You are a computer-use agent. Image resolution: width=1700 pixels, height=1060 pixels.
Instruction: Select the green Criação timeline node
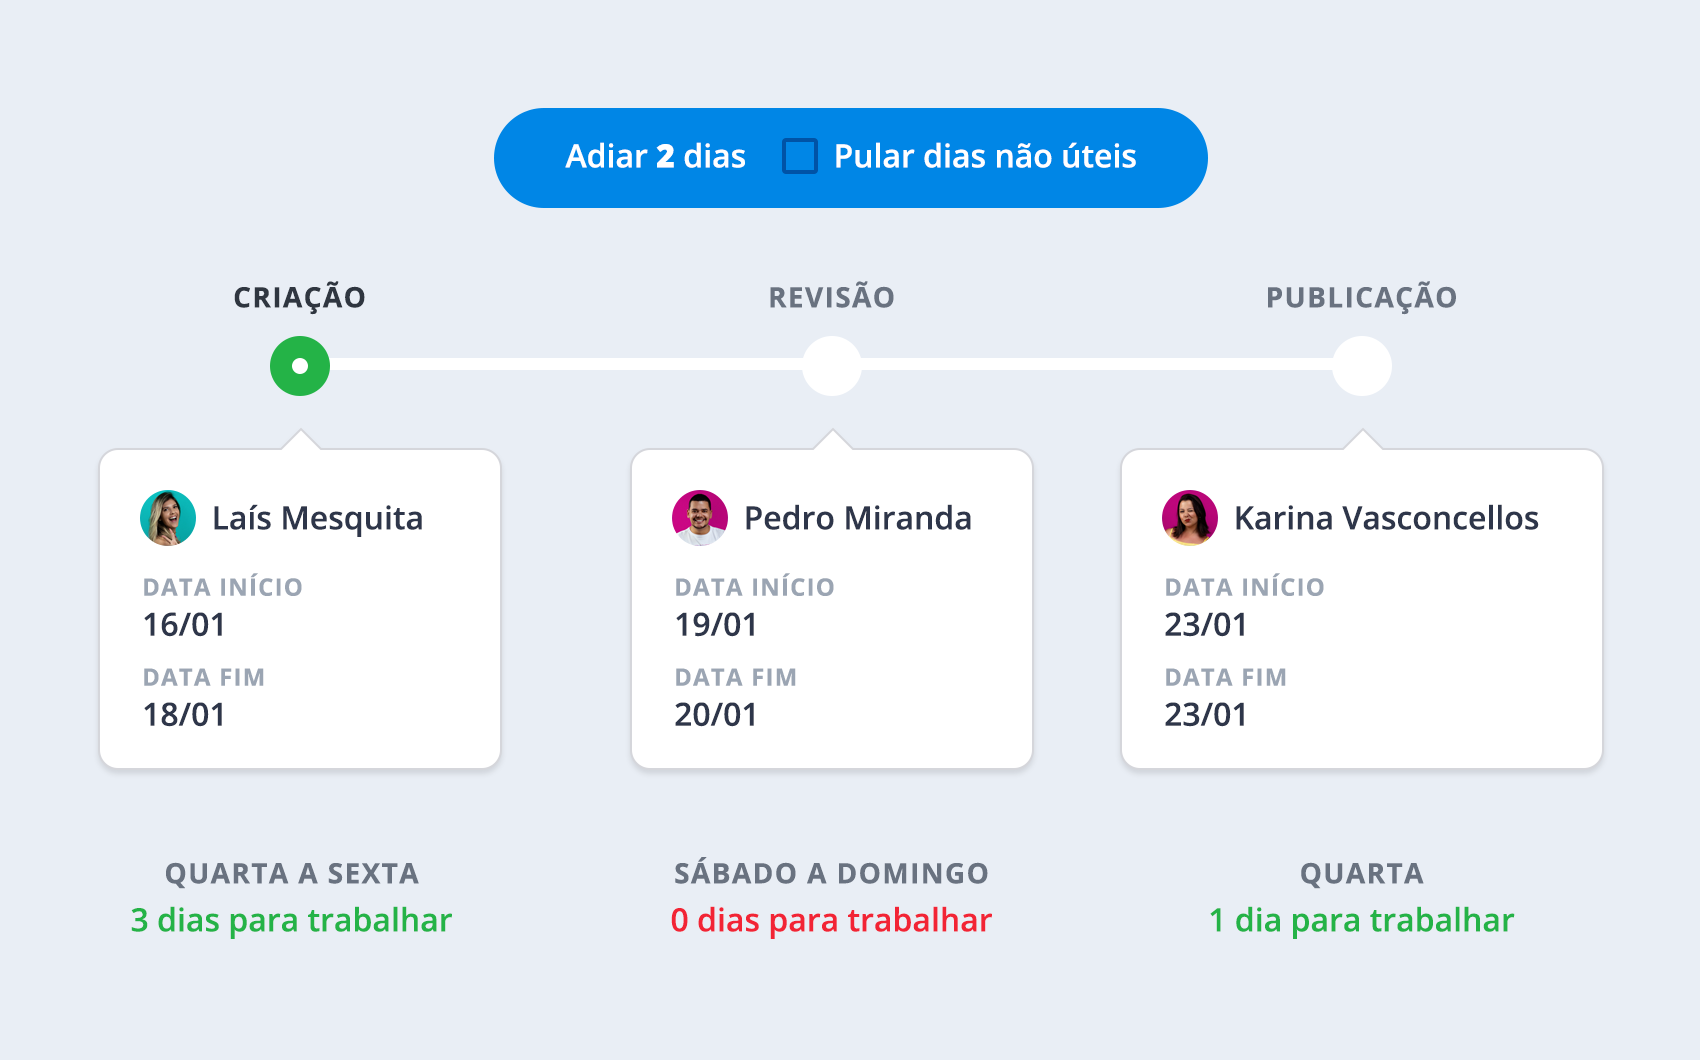(300, 366)
